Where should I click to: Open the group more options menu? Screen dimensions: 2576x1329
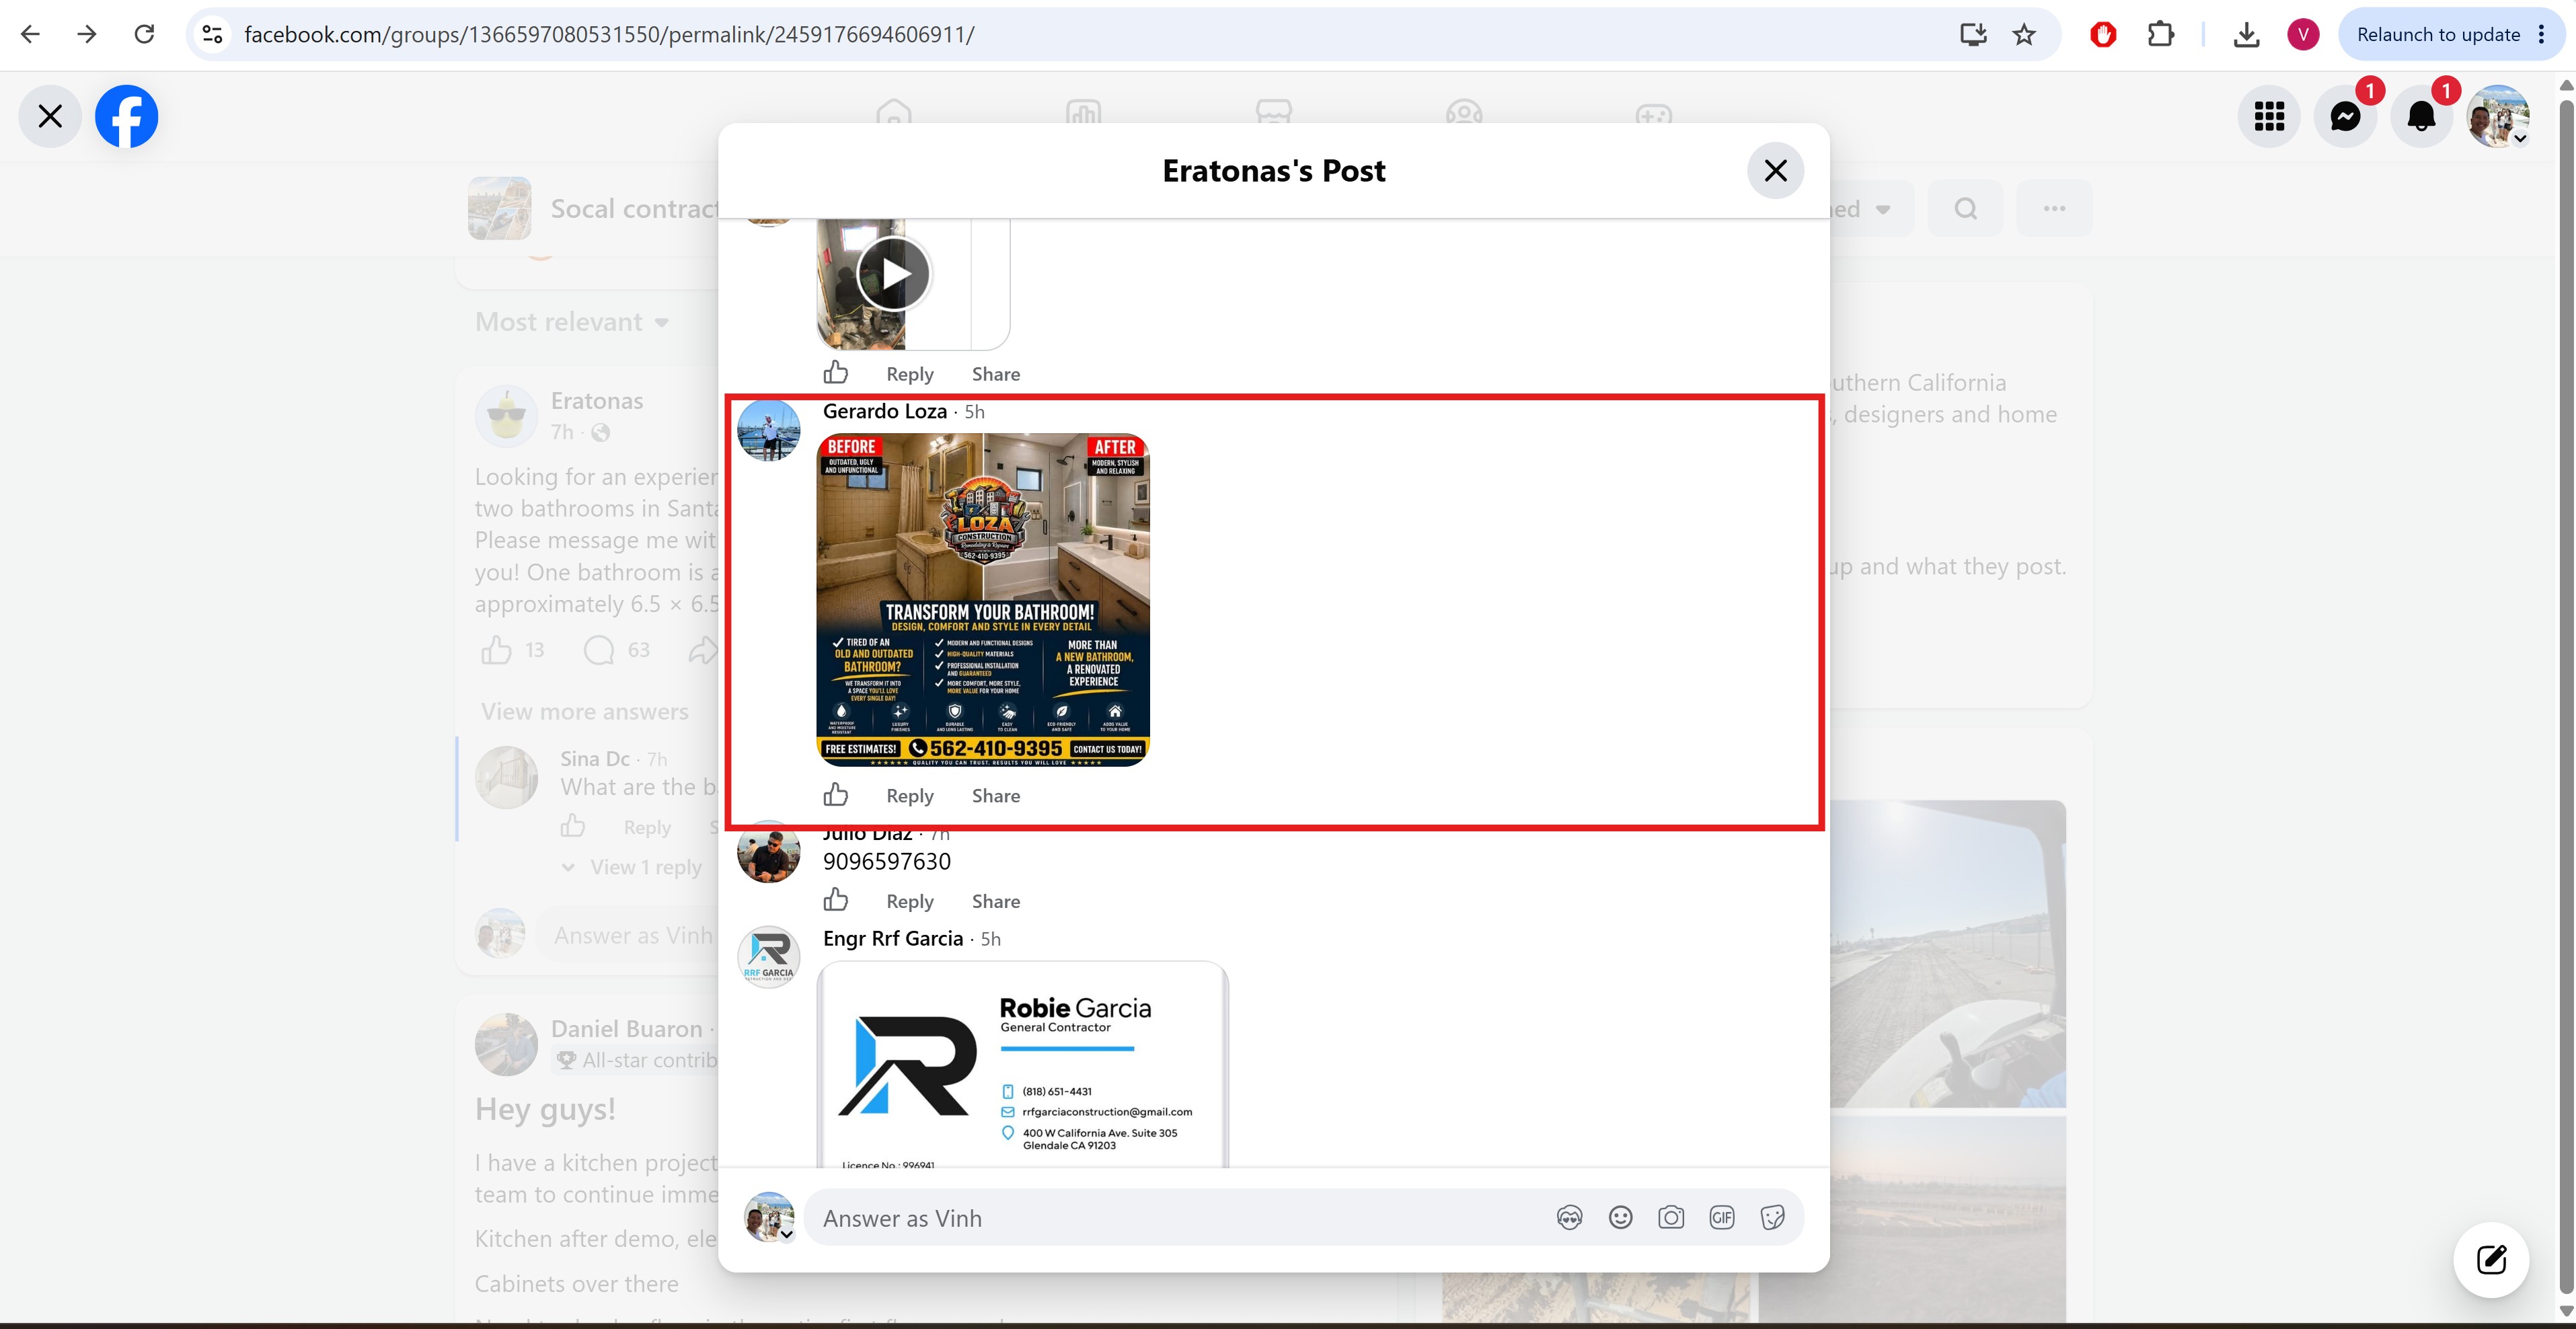[x=2054, y=208]
